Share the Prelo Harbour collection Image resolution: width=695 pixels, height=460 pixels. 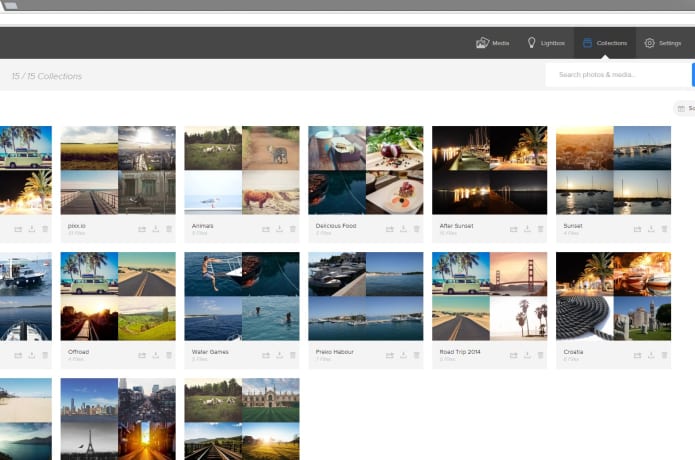pyautogui.click(x=390, y=355)
